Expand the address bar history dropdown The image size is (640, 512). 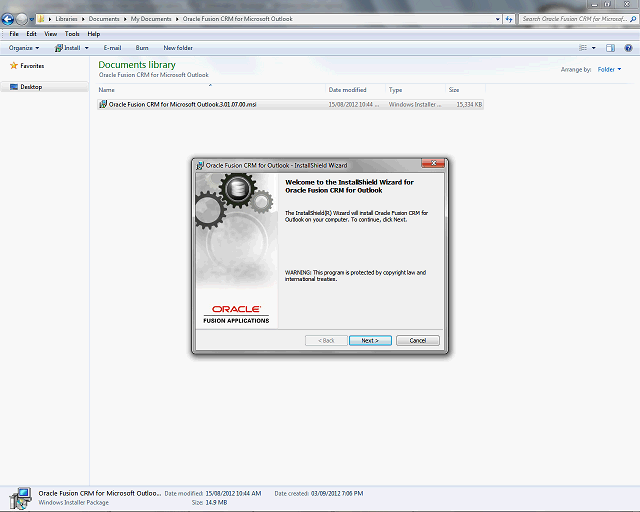(x=498, y=19)
